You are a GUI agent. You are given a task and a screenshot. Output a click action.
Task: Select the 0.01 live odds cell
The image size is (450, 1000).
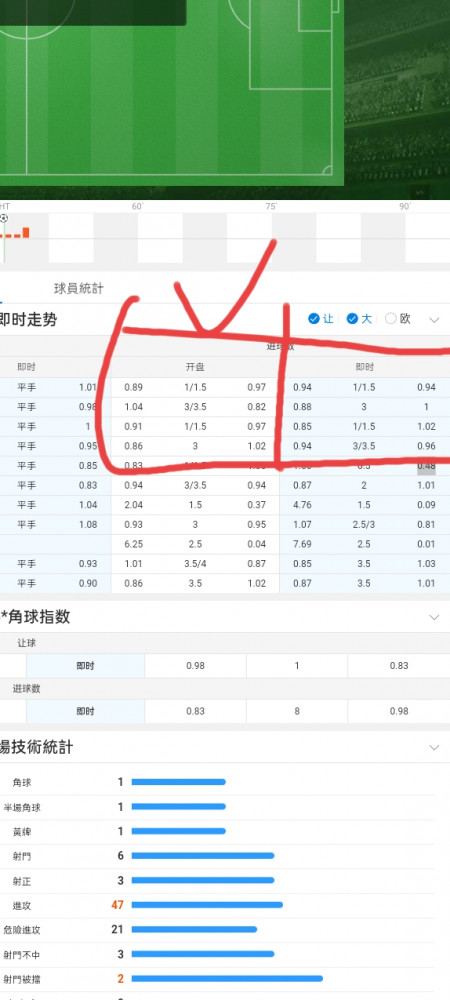[426, 545]
